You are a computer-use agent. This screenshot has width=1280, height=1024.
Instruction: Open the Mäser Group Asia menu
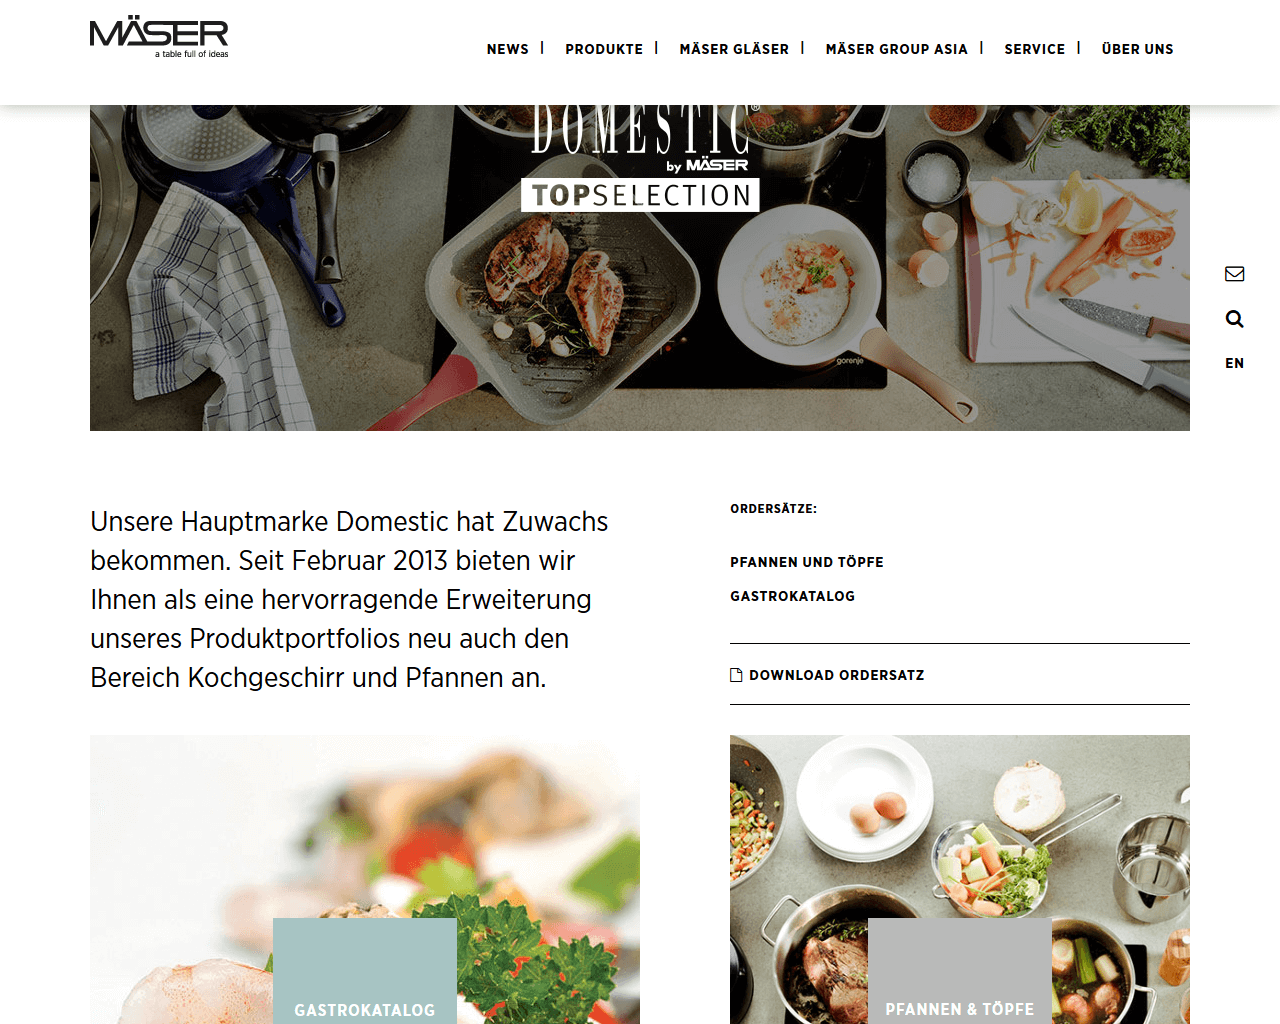pos(897,49)
